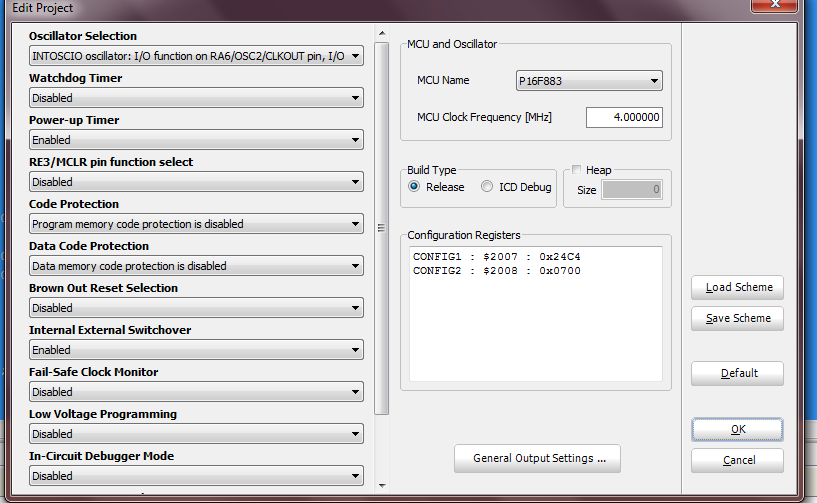Open General Output Settings

tap(537, 458)
